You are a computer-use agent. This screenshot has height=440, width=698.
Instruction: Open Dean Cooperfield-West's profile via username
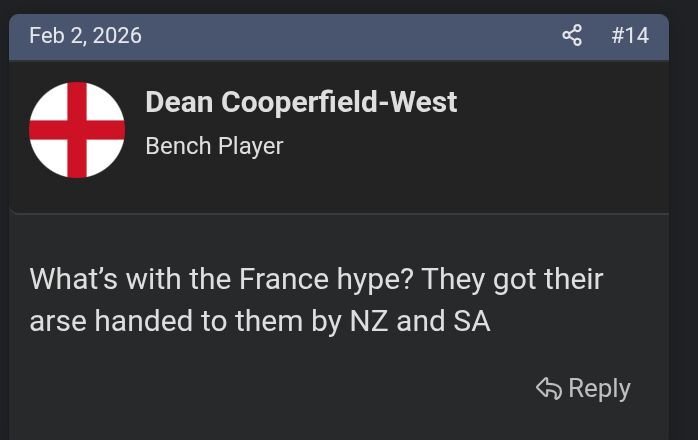pos(301,102)
